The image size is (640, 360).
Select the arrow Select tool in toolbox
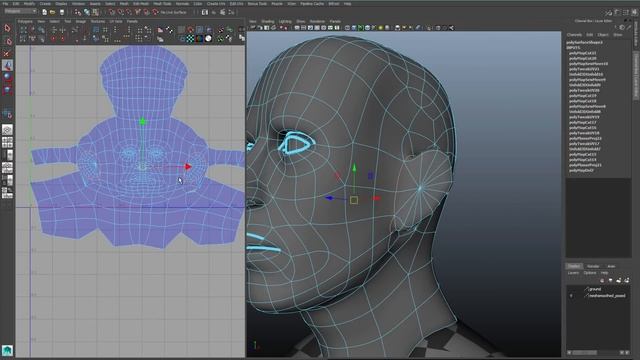pyautogui.click(x=7, y=28)
